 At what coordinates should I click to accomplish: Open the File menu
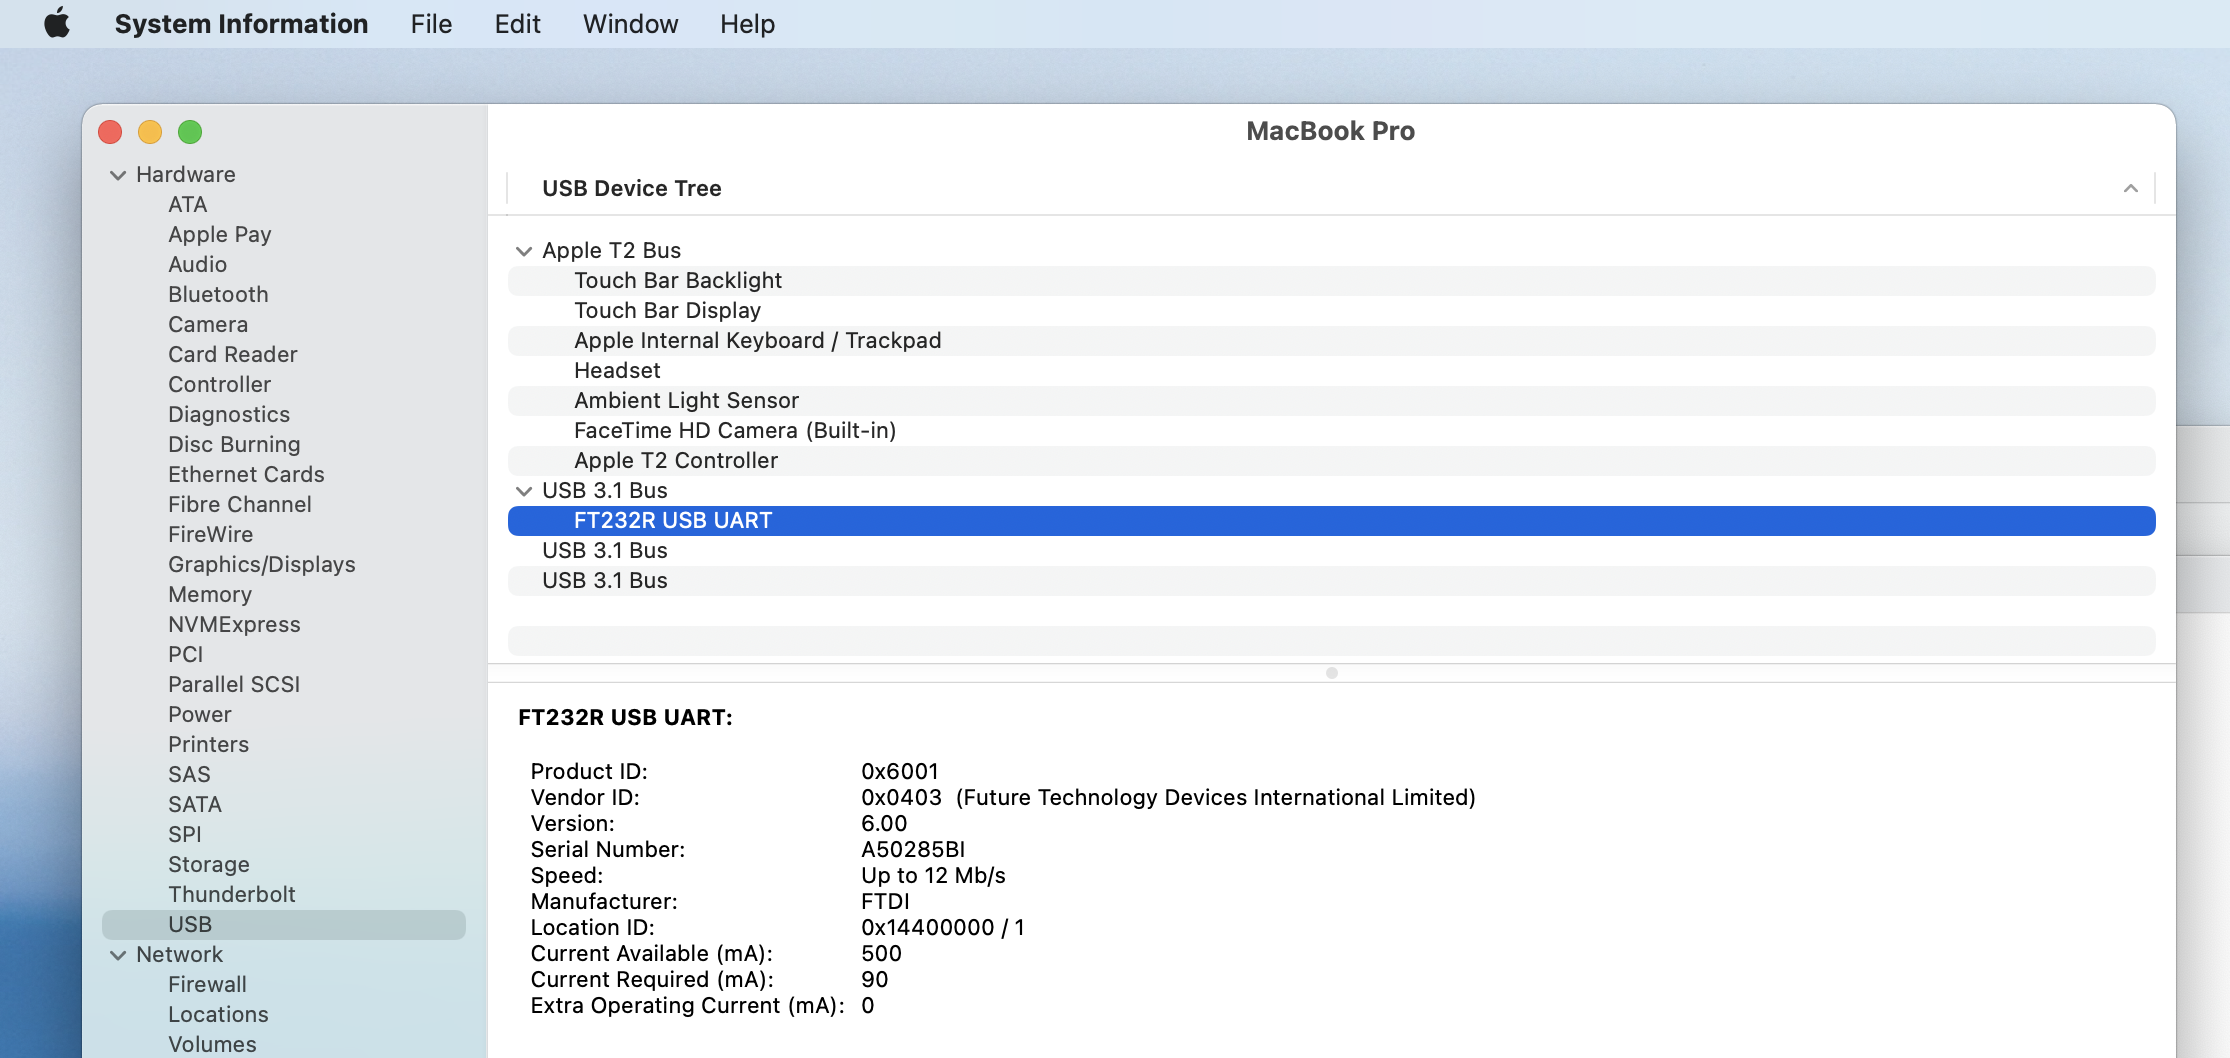tap(431, 23)
